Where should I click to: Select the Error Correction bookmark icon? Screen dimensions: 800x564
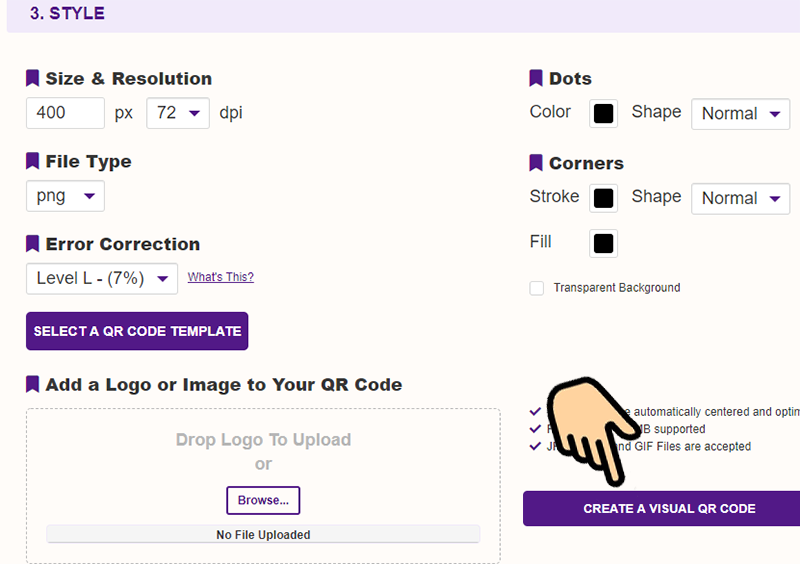coord(33,244)
